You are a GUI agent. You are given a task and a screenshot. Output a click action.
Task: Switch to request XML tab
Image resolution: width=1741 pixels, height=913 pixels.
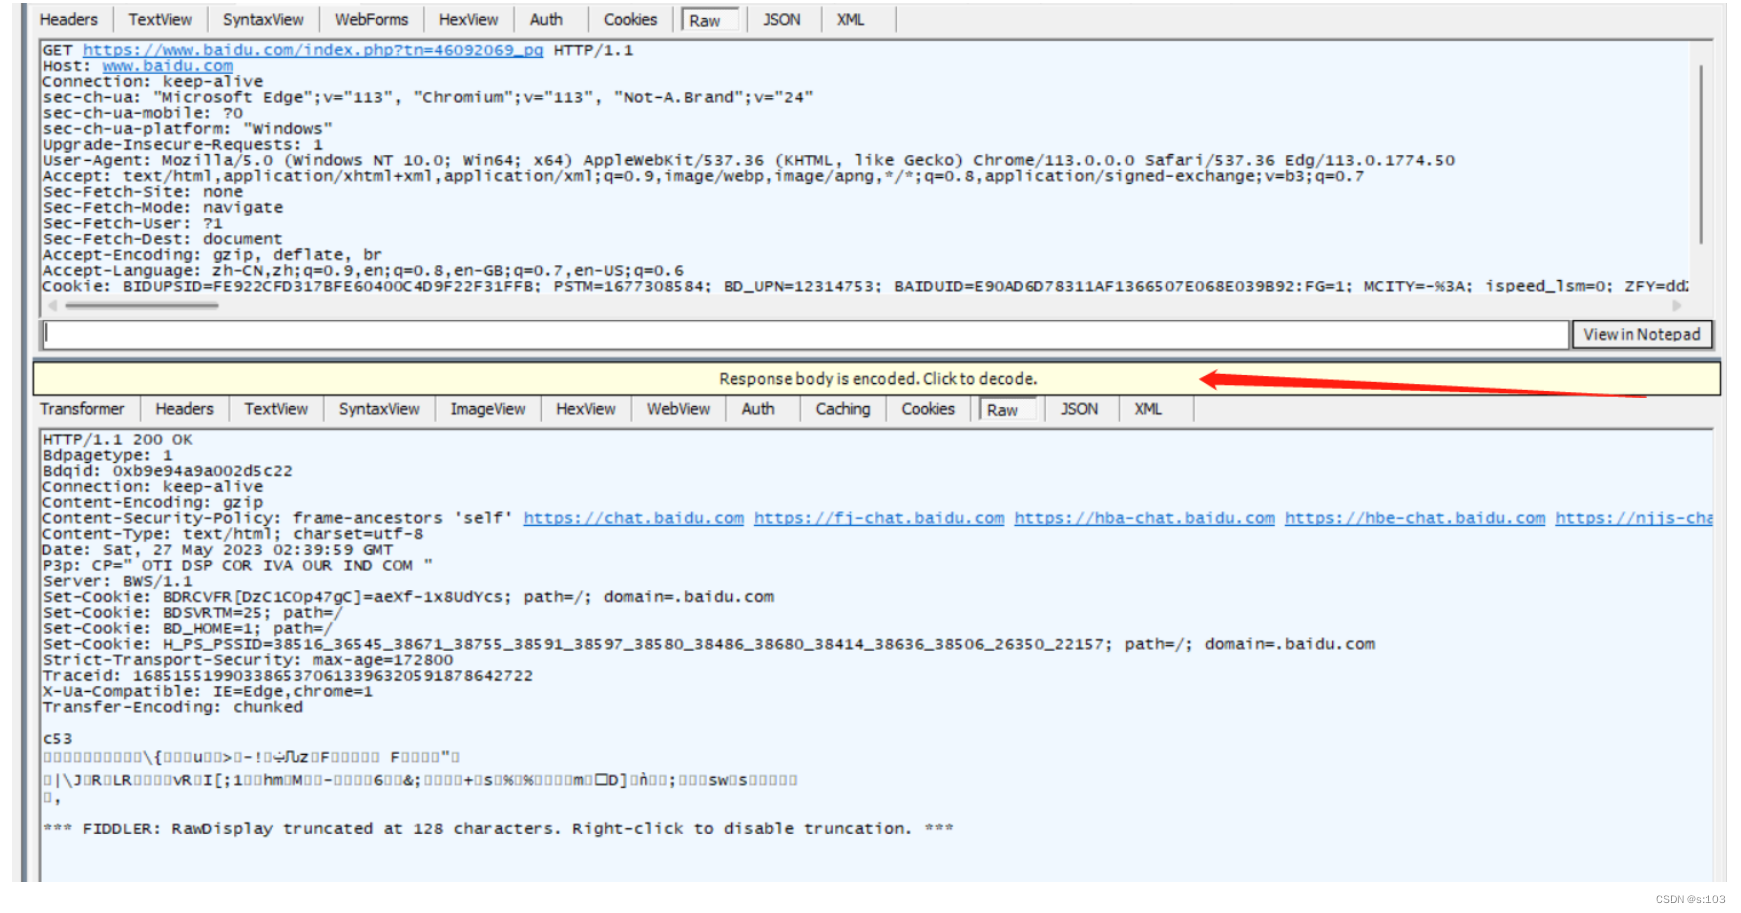tap(851, 20)
